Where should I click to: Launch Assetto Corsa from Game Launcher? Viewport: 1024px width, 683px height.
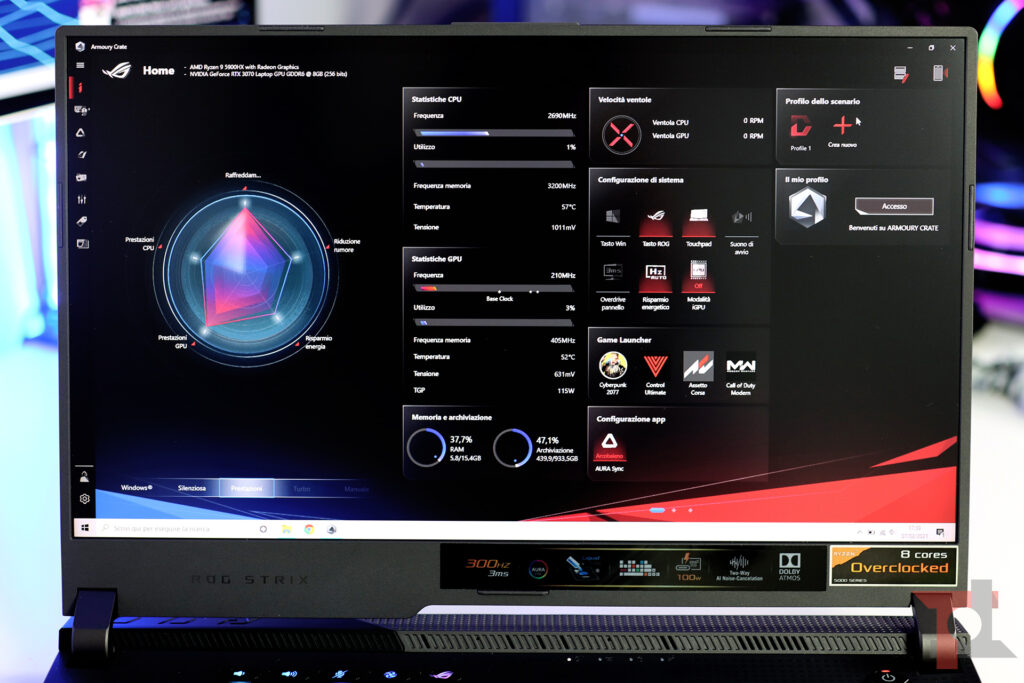(x=700, y=366)
